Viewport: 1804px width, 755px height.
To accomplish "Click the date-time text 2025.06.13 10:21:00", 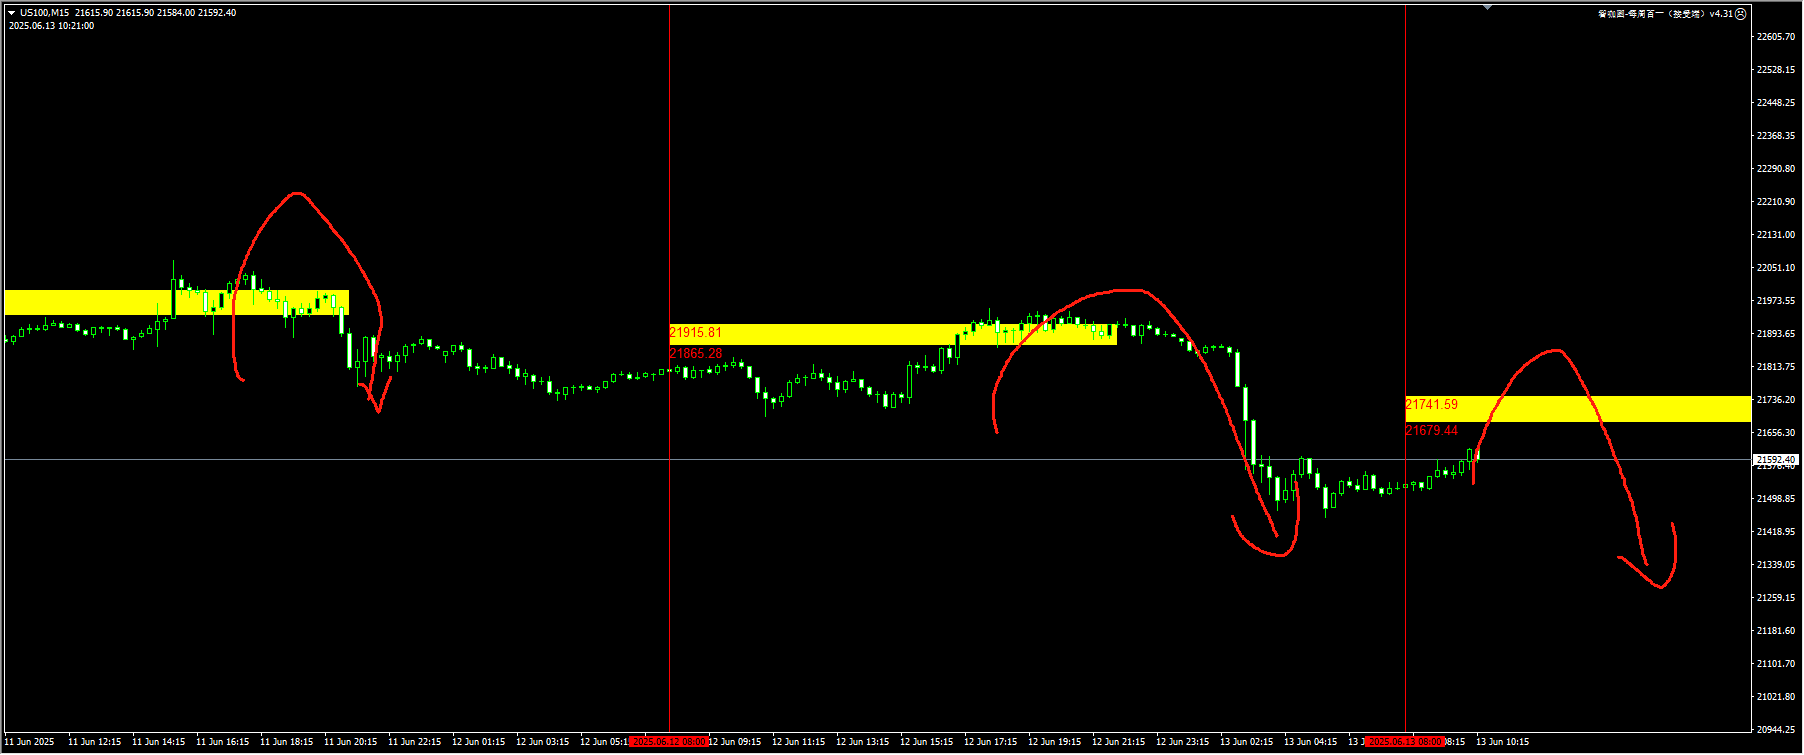I will pos(51,26).
